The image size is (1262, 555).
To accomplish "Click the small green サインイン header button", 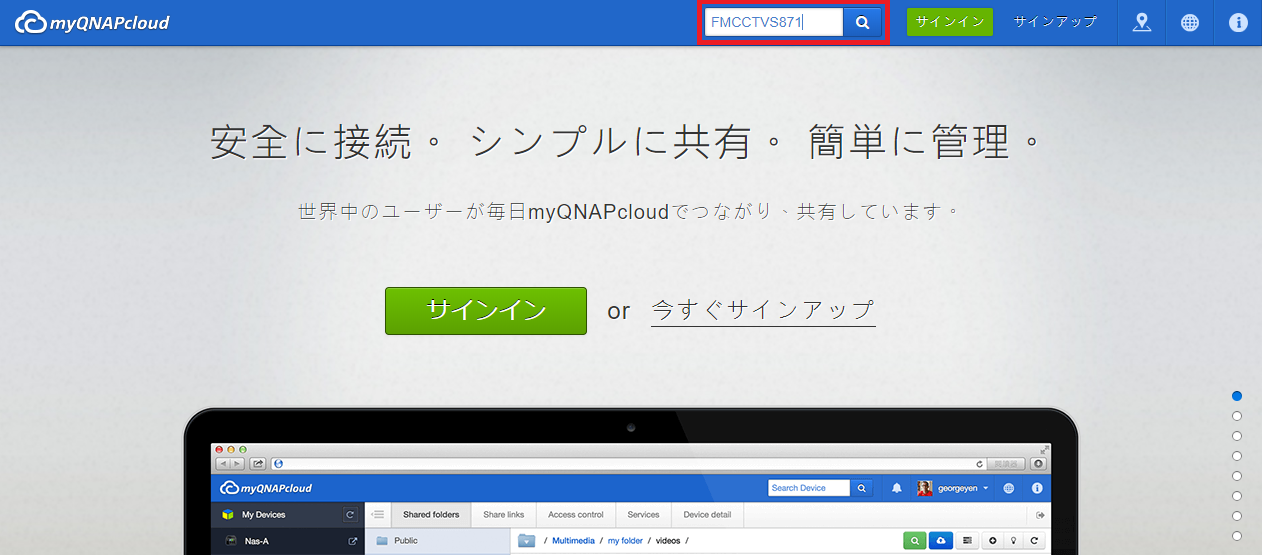I will pos(950,22).
